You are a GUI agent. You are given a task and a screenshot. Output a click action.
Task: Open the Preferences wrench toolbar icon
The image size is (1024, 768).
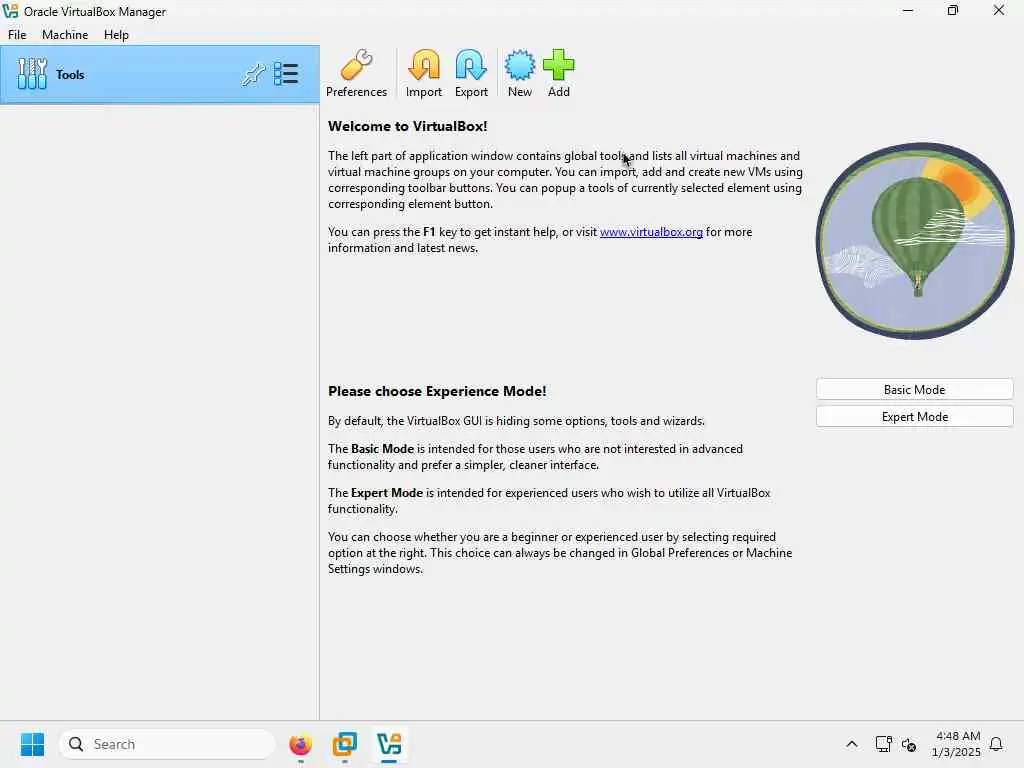(x=357, y=73)
